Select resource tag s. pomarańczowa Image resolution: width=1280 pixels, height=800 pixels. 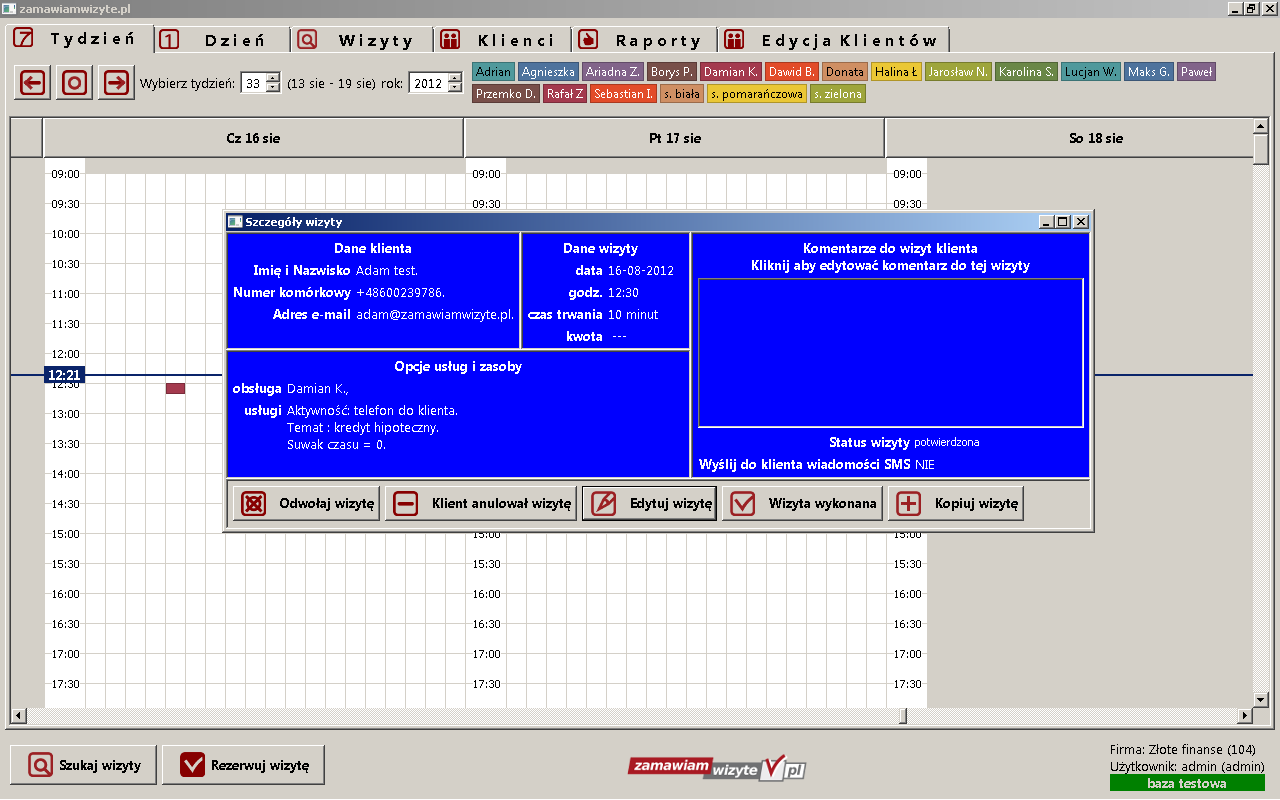coord(757,94)
